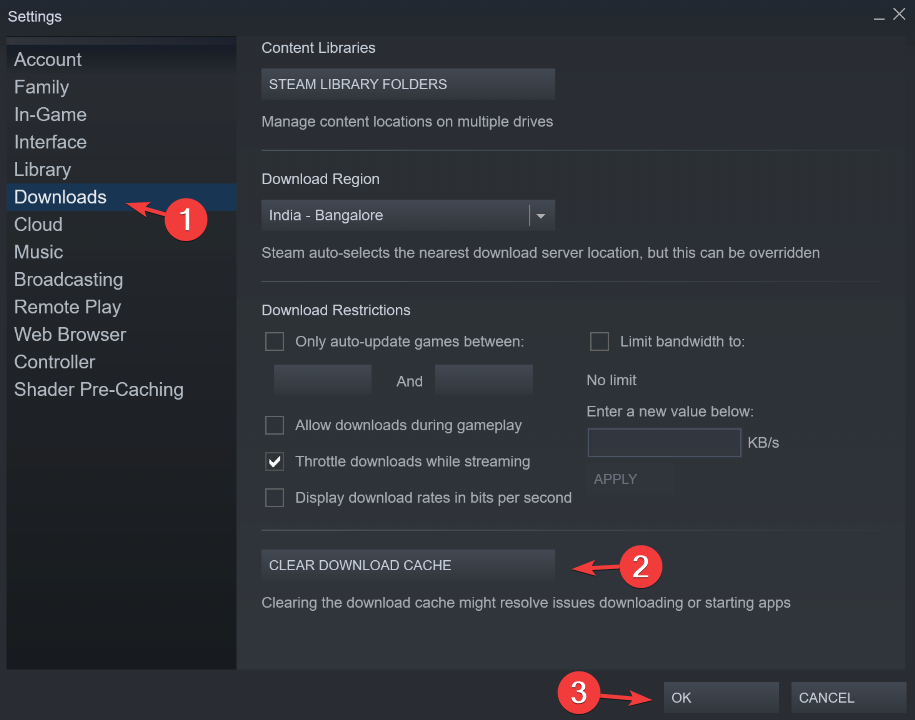The height and width of the screenshot is (720, 915).
Task: Click "Enter a new value below:" label
Action: point(670,411)
